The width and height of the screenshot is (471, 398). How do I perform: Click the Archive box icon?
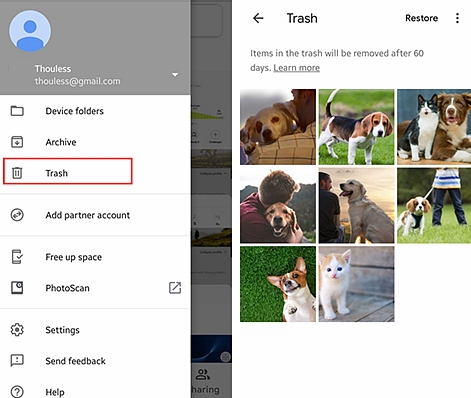coord(17,142)
